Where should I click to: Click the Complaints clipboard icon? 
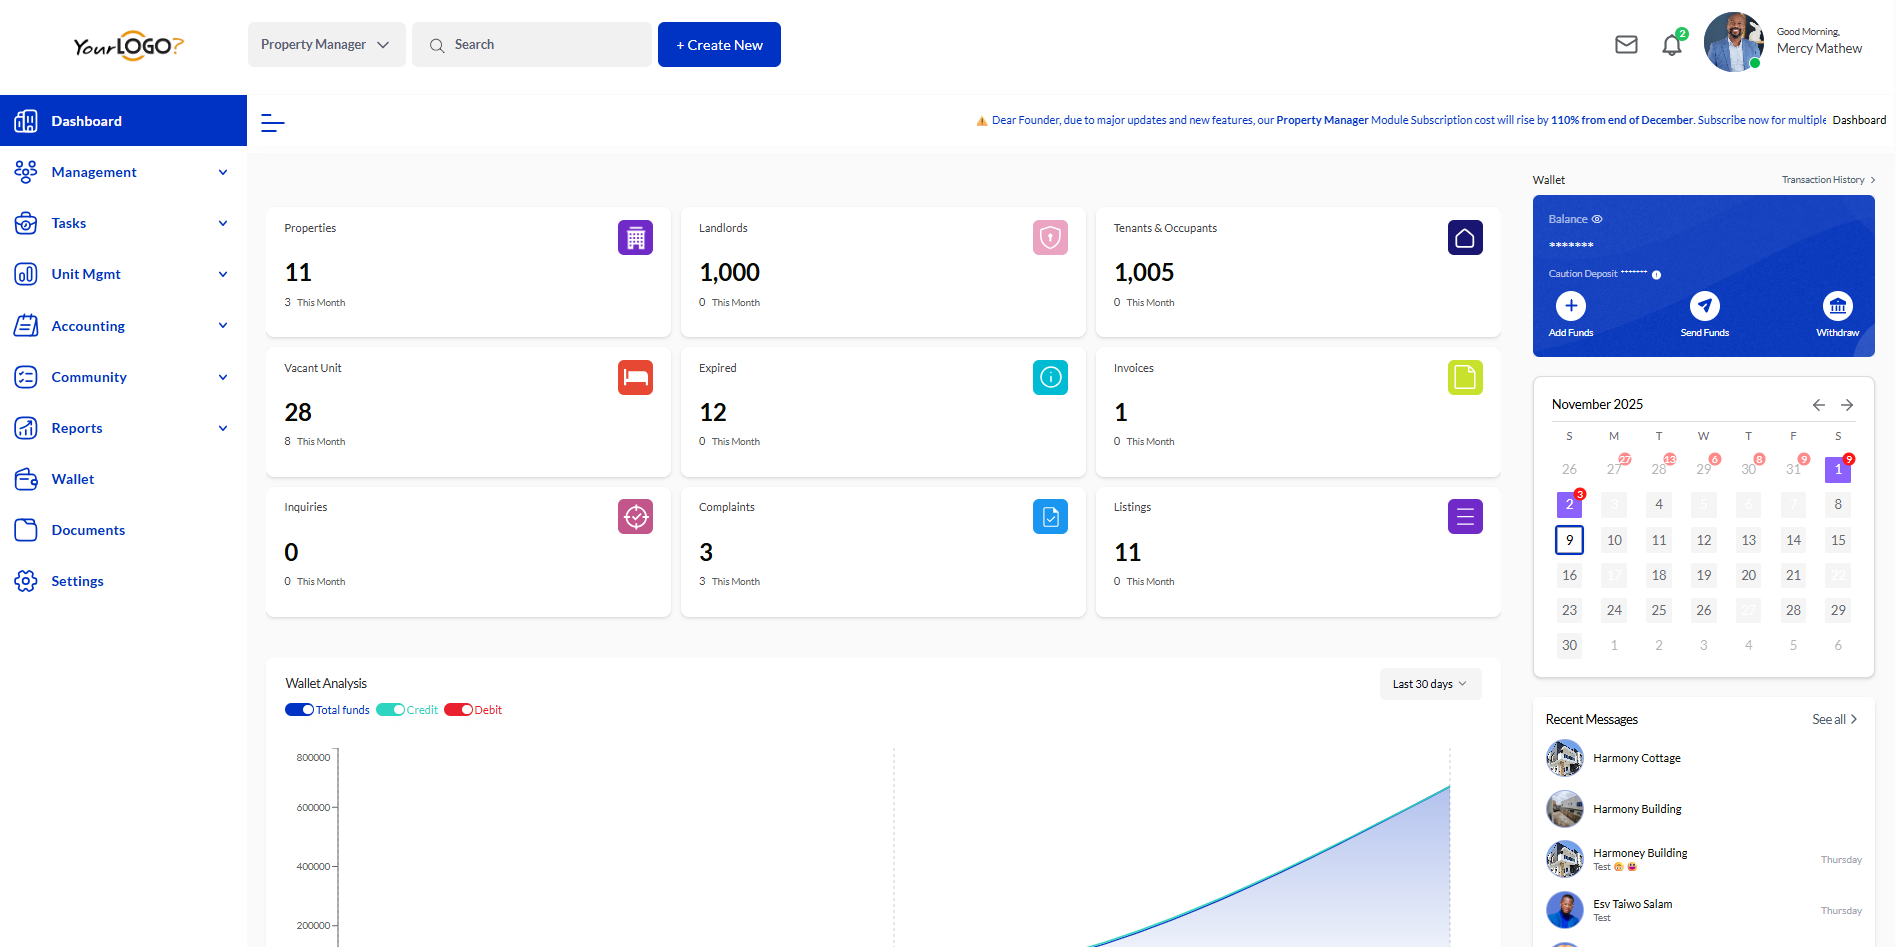pos(1050,517)
